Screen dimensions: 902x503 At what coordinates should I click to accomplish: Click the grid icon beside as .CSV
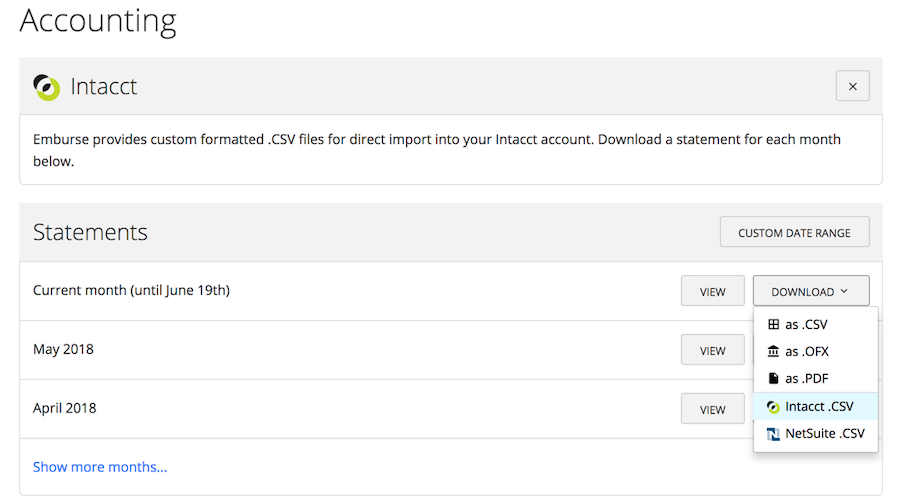tap(773, 325)
